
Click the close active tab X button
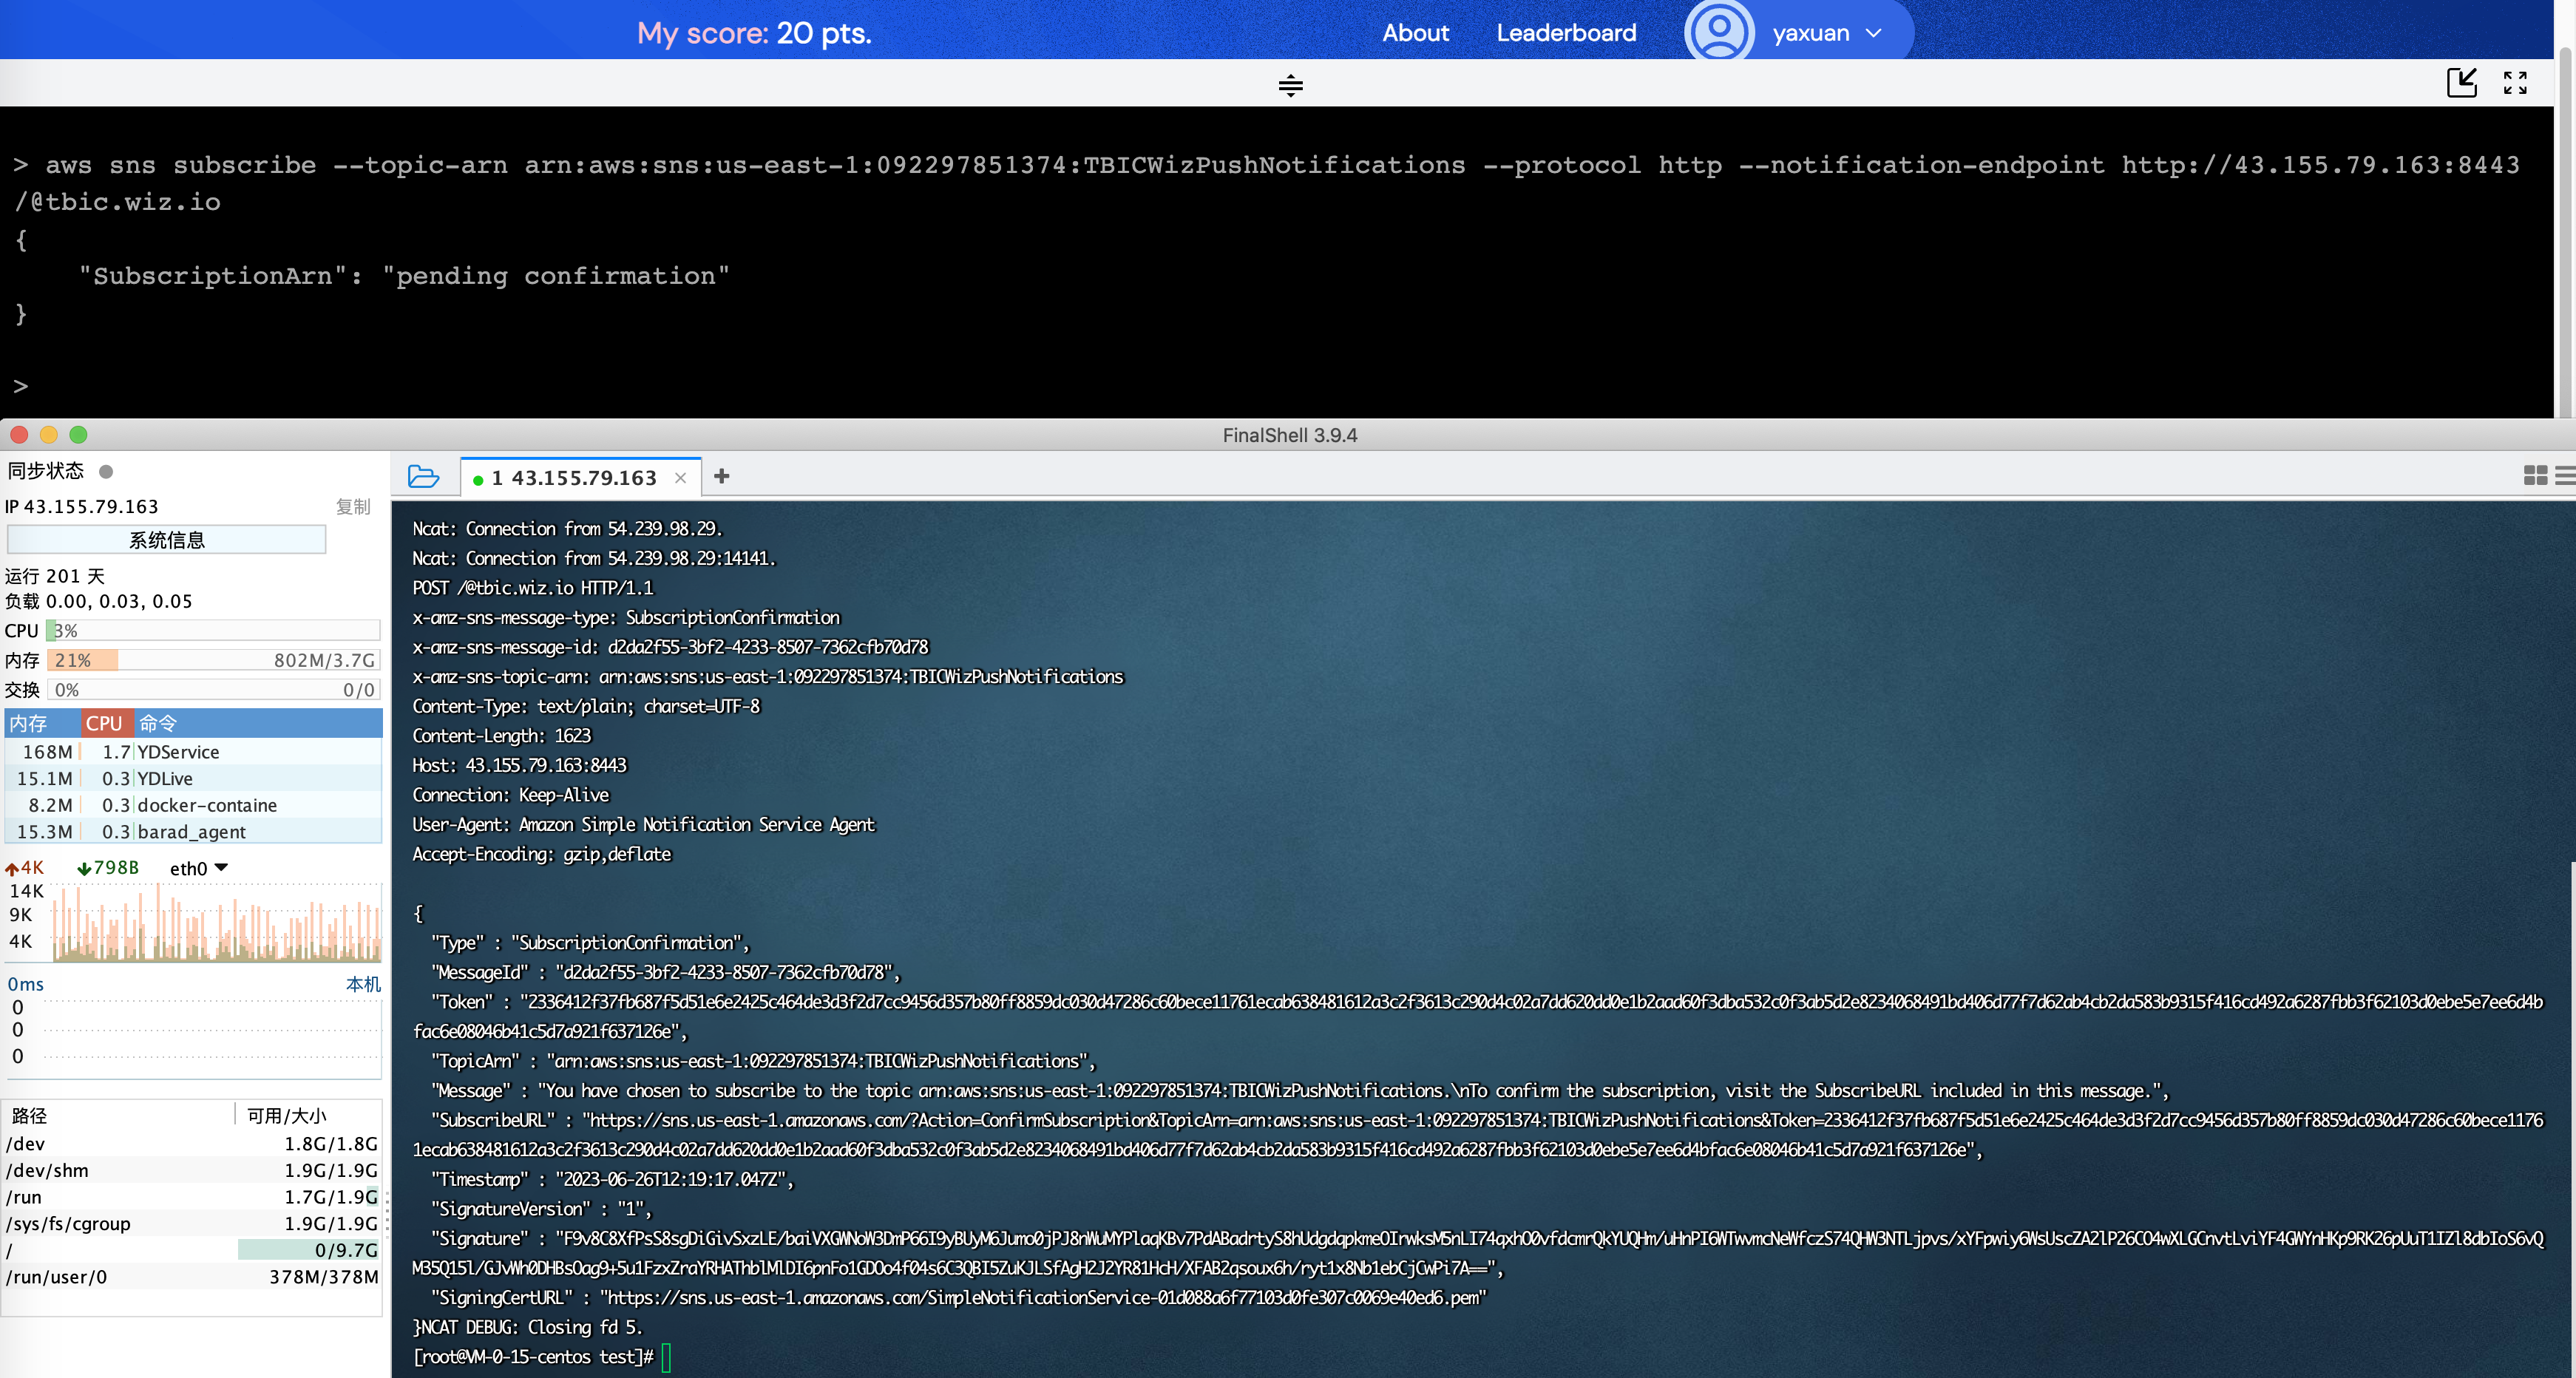[x=683, y=478]
